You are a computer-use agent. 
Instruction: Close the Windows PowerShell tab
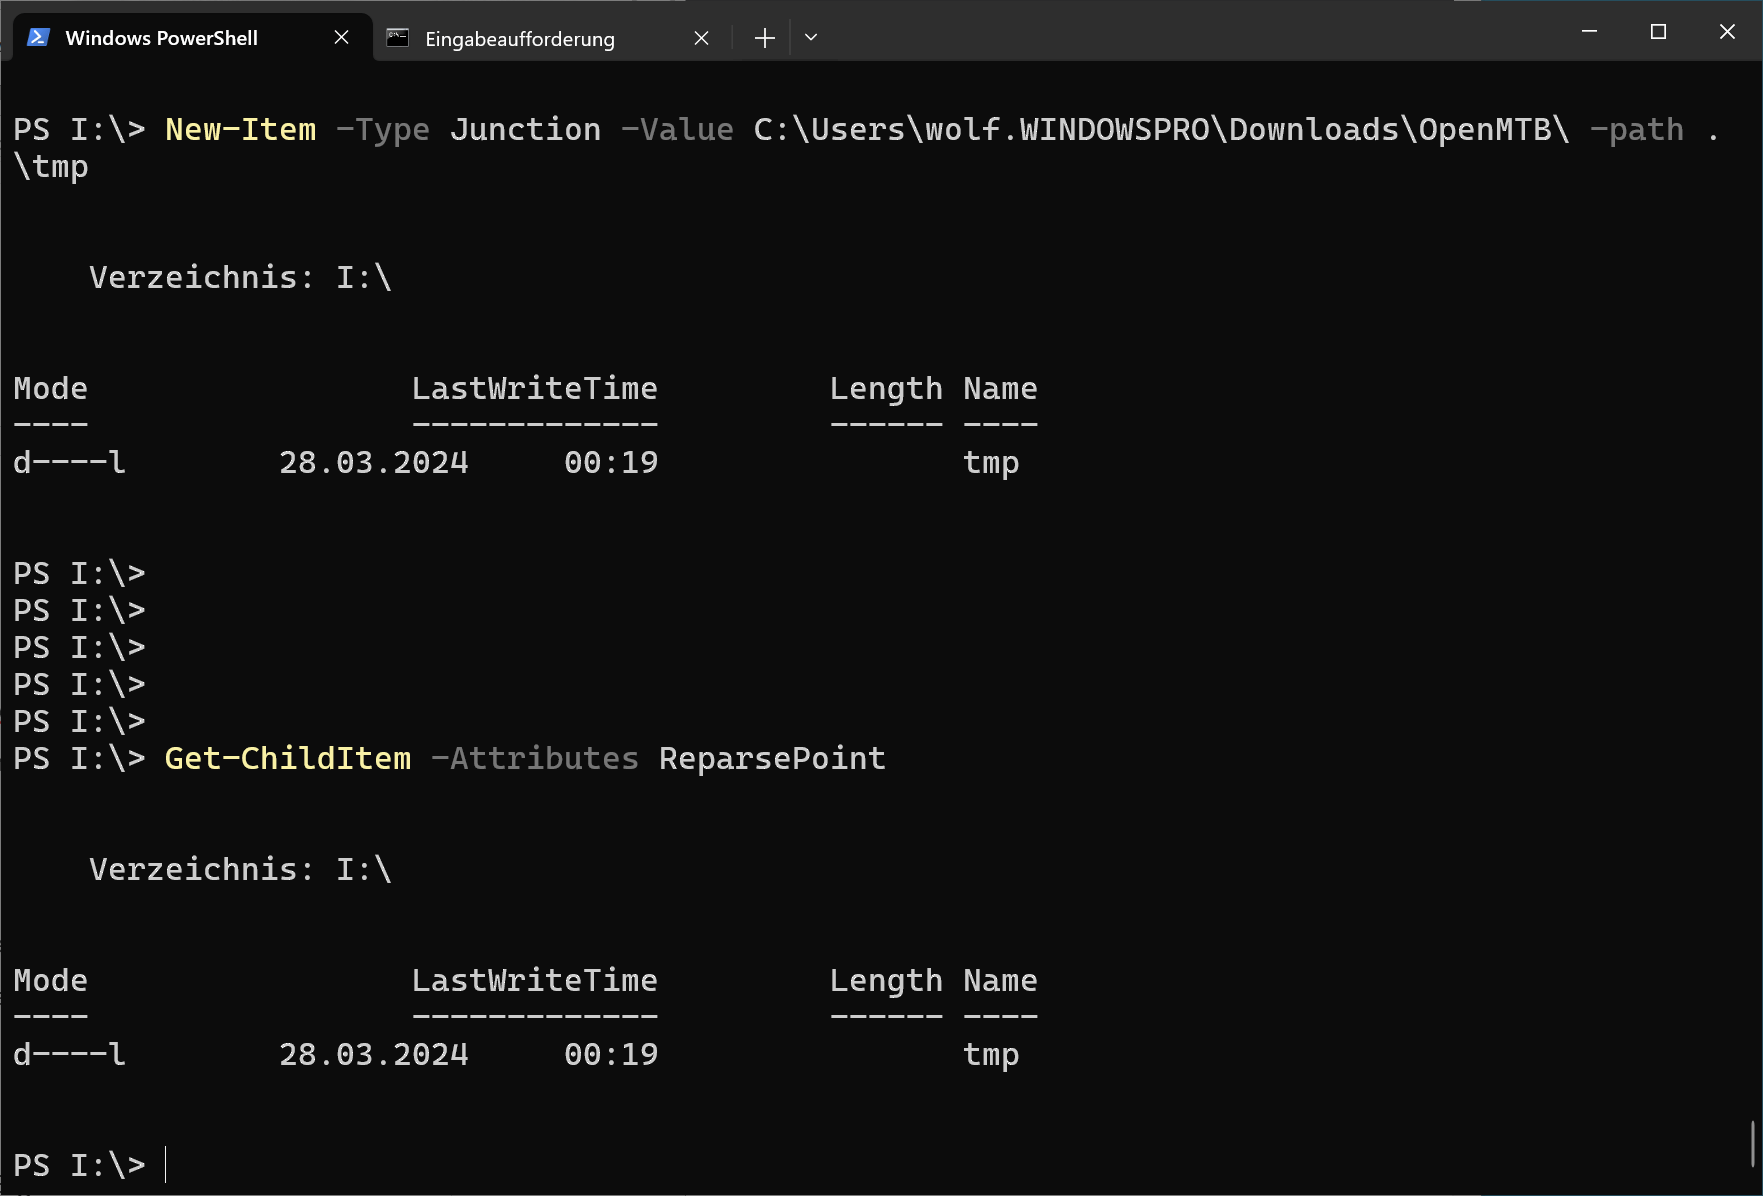point(341,37)
